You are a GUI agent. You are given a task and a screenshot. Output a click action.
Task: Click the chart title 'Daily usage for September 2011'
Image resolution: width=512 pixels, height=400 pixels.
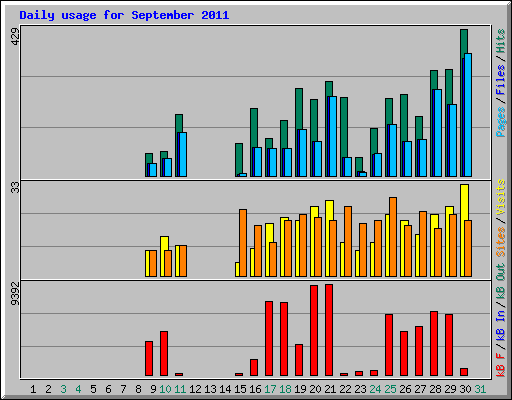coord(124,15)
